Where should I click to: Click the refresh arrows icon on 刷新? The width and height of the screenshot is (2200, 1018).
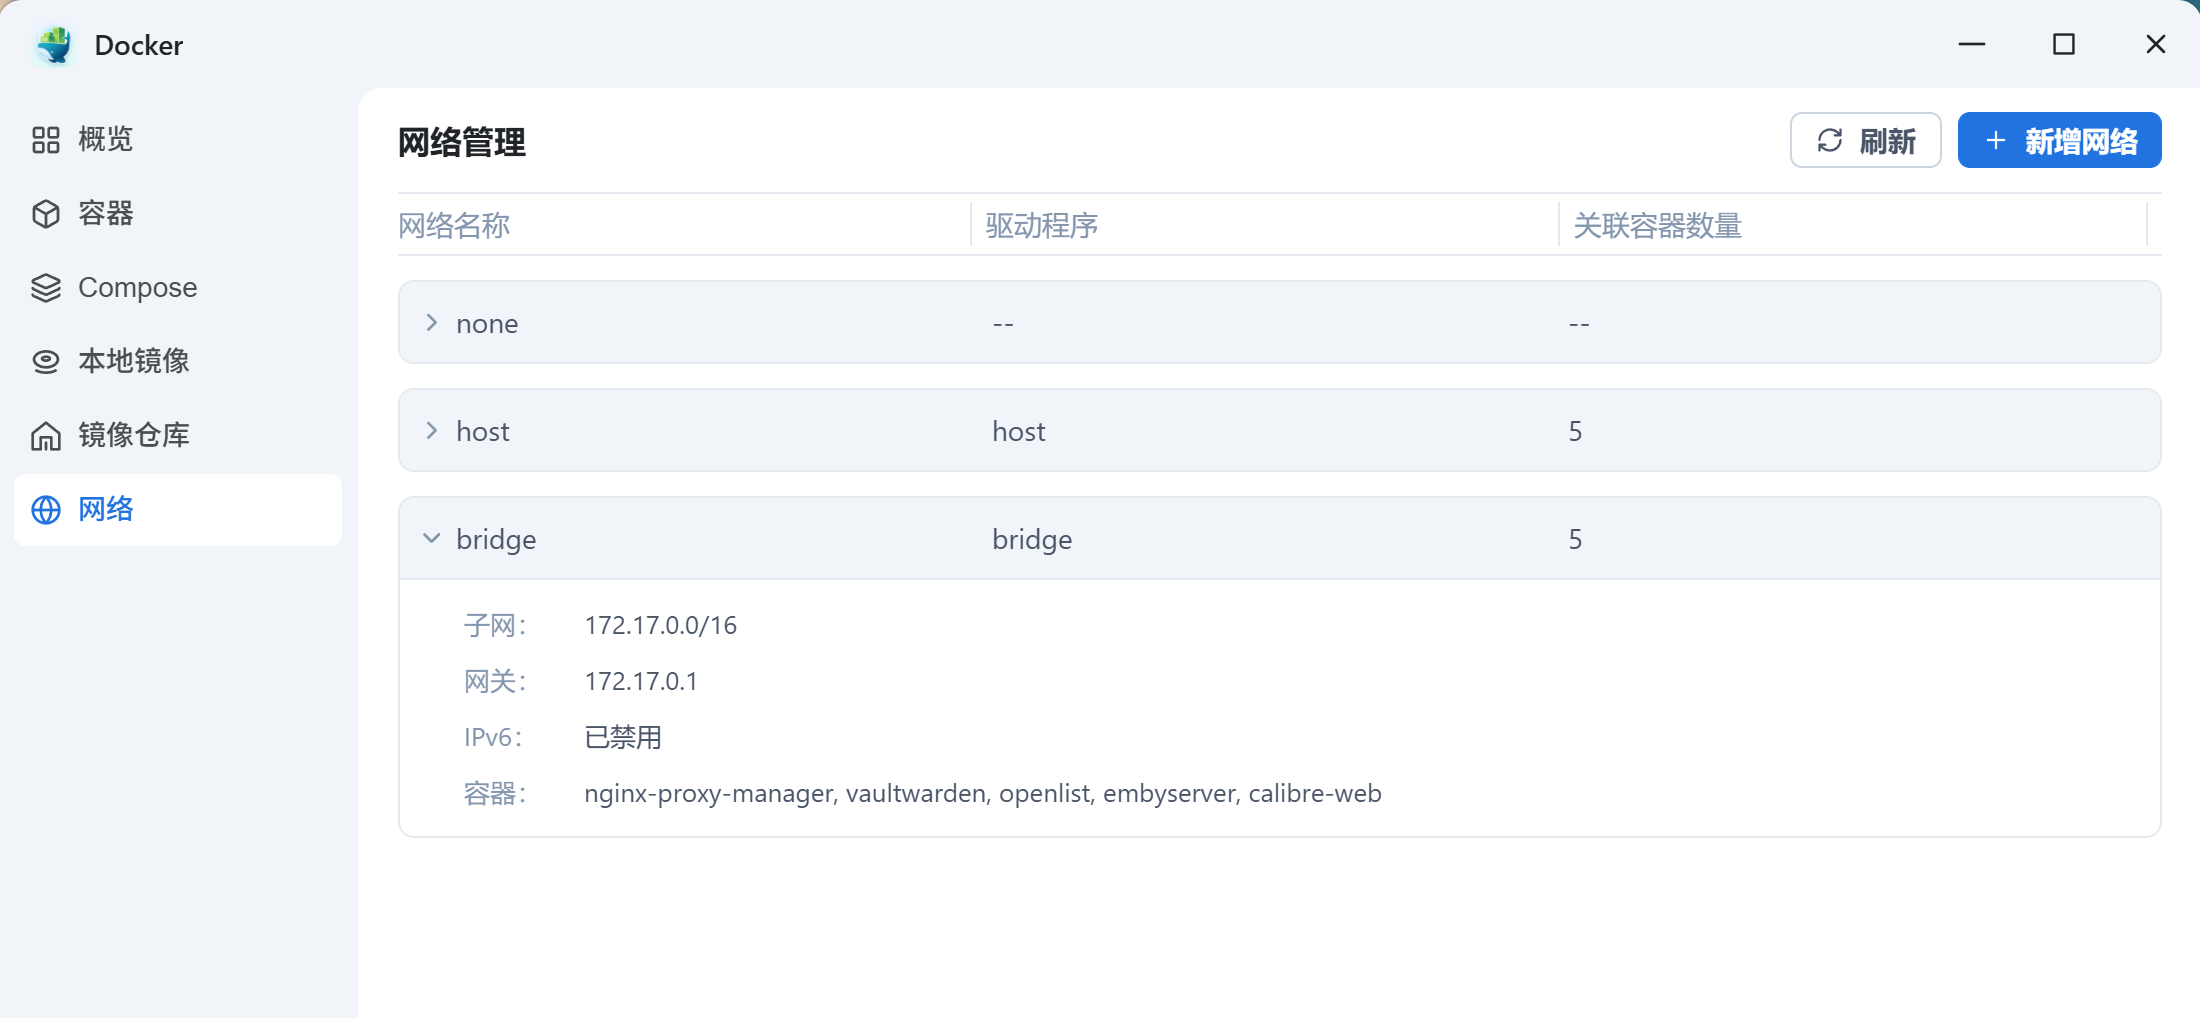pos(1830,141)
